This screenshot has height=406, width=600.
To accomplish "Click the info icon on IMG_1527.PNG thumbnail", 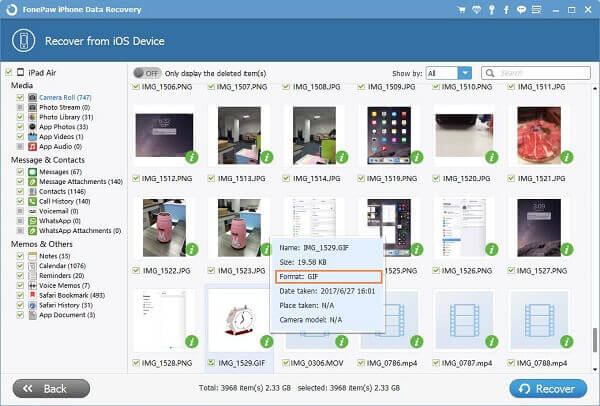I will (567, 249).
